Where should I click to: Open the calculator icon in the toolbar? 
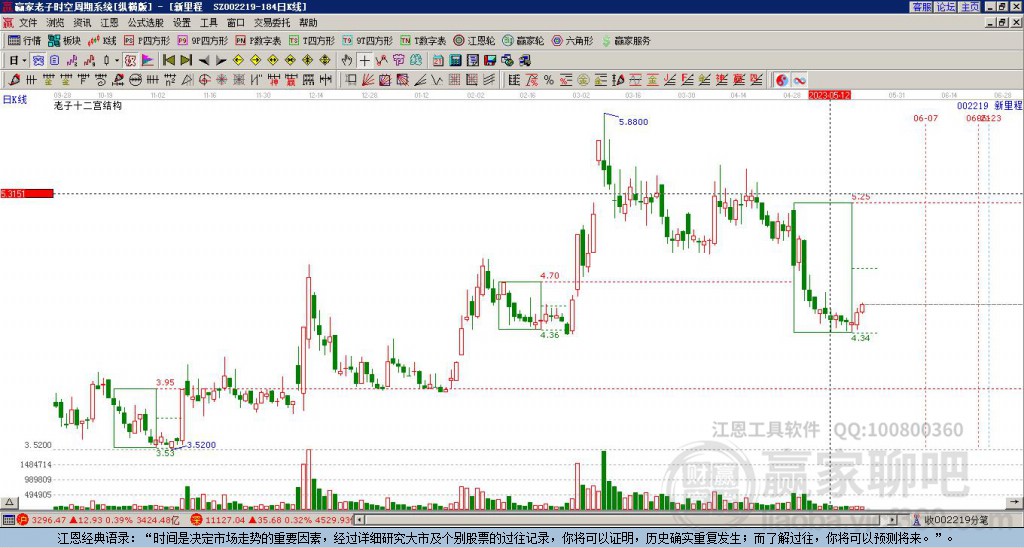coord(455,60)
